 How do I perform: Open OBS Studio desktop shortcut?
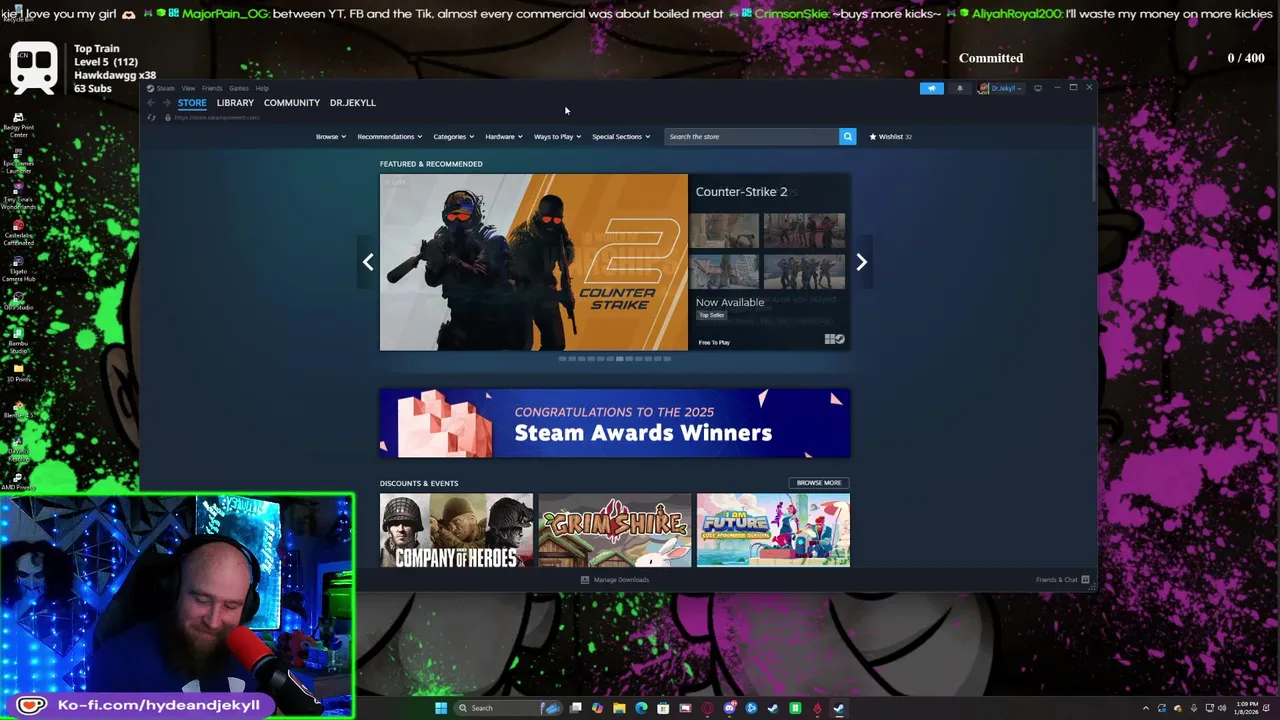(x=18, y=300)
